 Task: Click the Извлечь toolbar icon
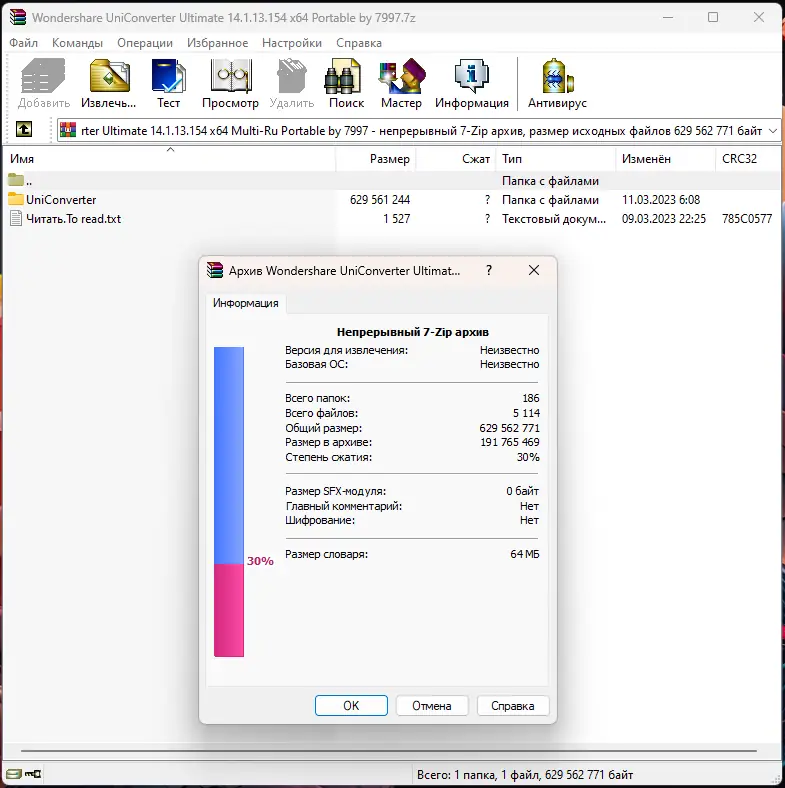[x=110, y=76]
